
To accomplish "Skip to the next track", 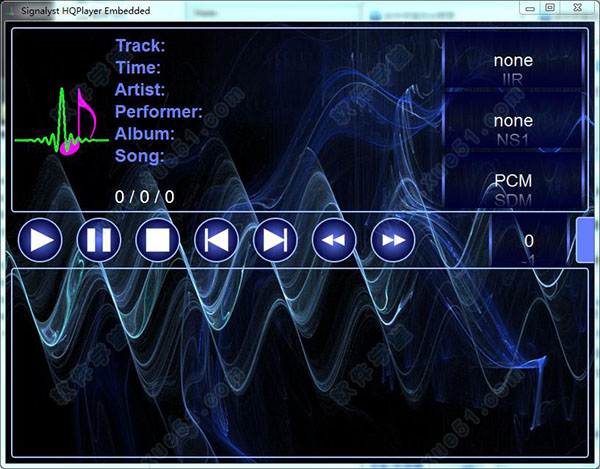I will coord(276,240).
